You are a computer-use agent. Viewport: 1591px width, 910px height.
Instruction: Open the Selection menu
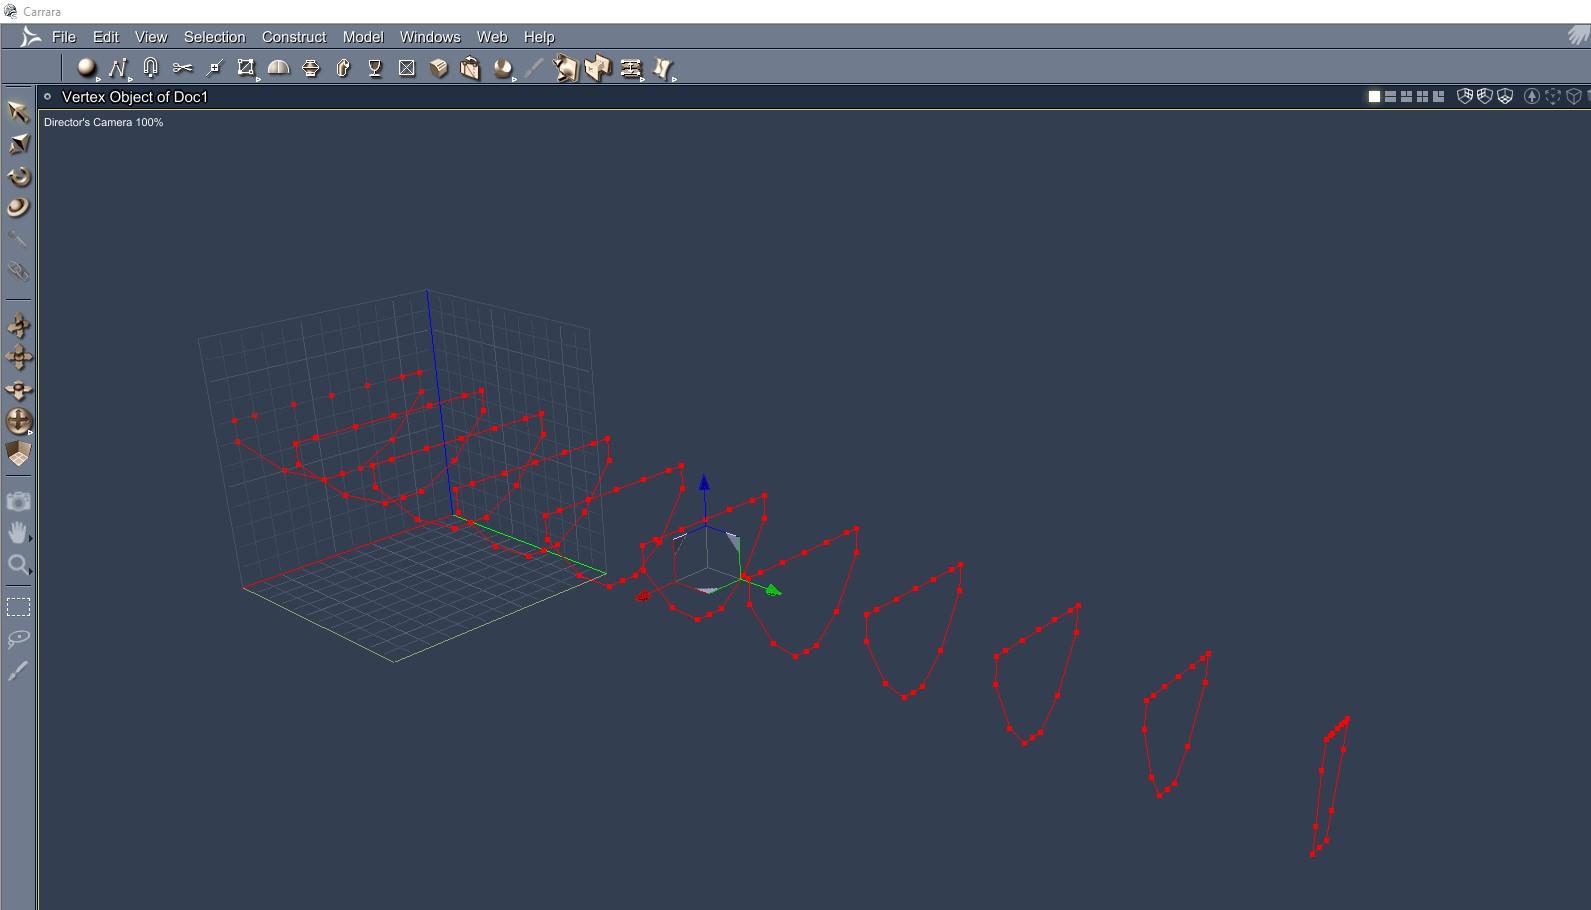click(x=214, y=37)
